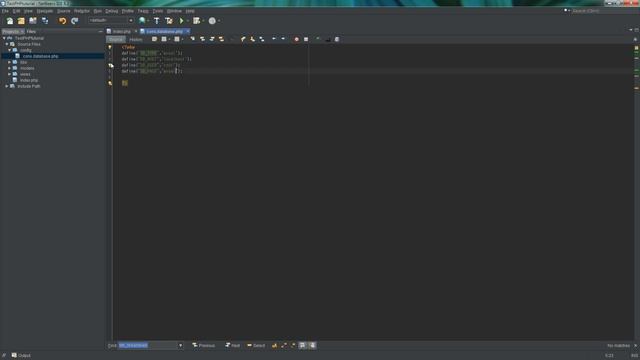This screenshot has width=640, height=360.
Task: Close the cons.database.php editor tab
Action: (x=188, y=31)
